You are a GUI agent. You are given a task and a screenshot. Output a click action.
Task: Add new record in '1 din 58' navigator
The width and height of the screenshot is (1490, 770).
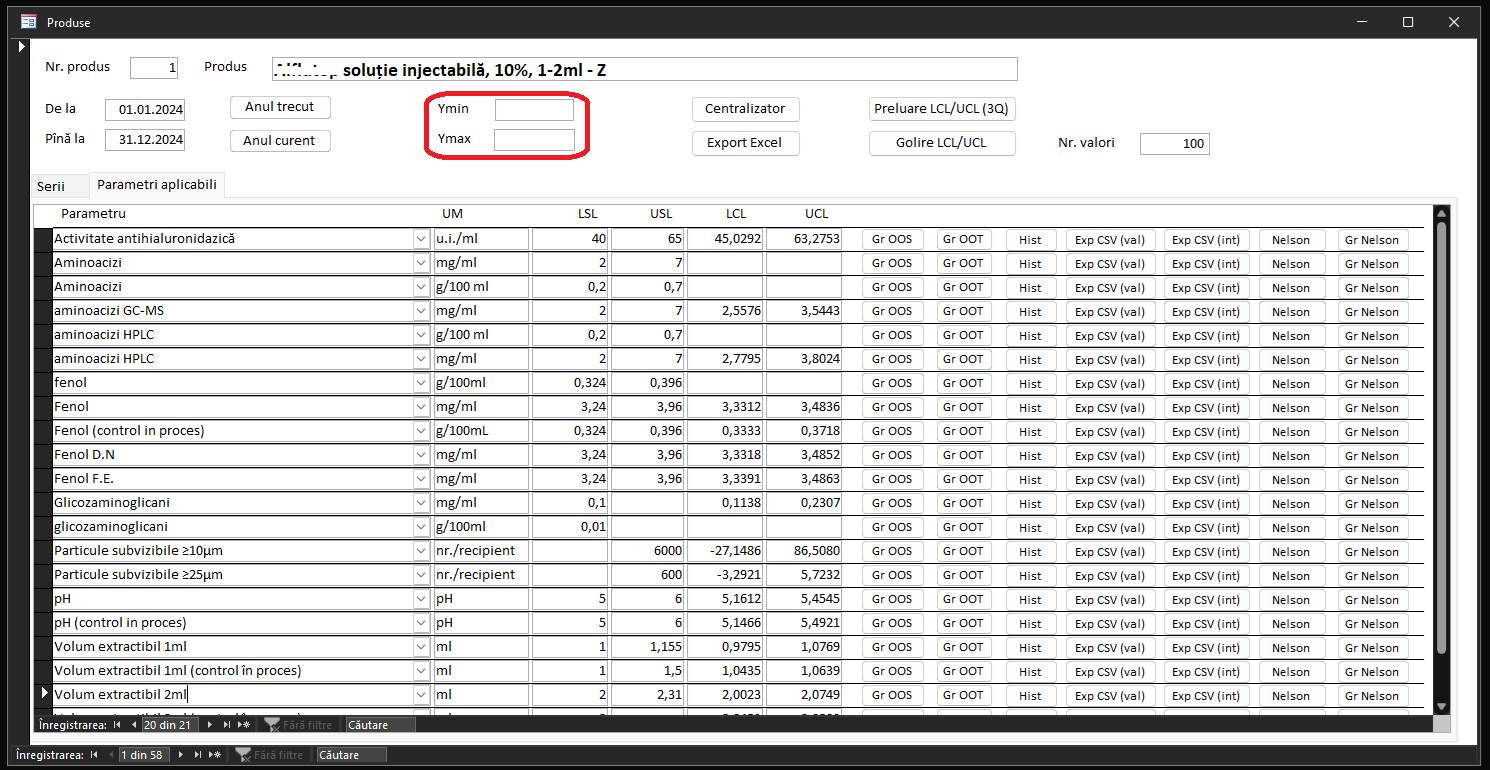[x=215, y=755]
